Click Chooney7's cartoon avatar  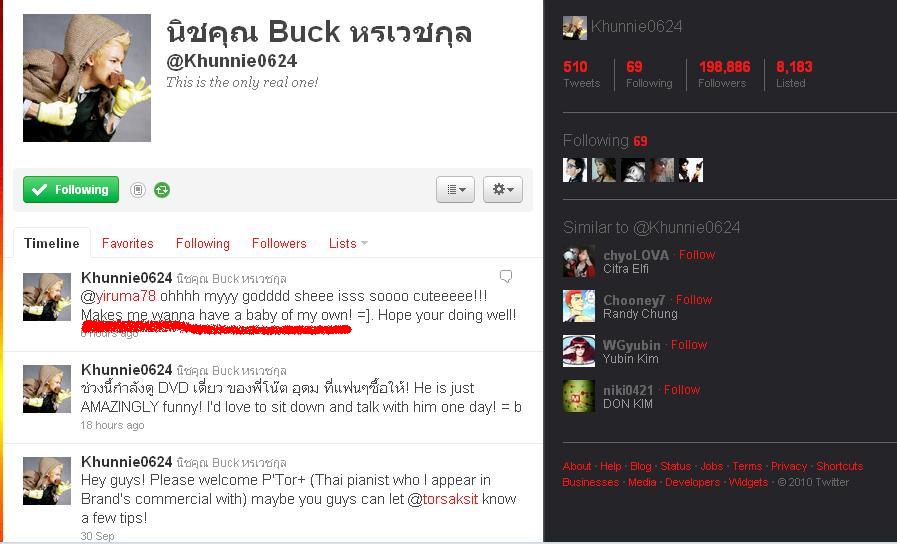click(x=579, y=306)
